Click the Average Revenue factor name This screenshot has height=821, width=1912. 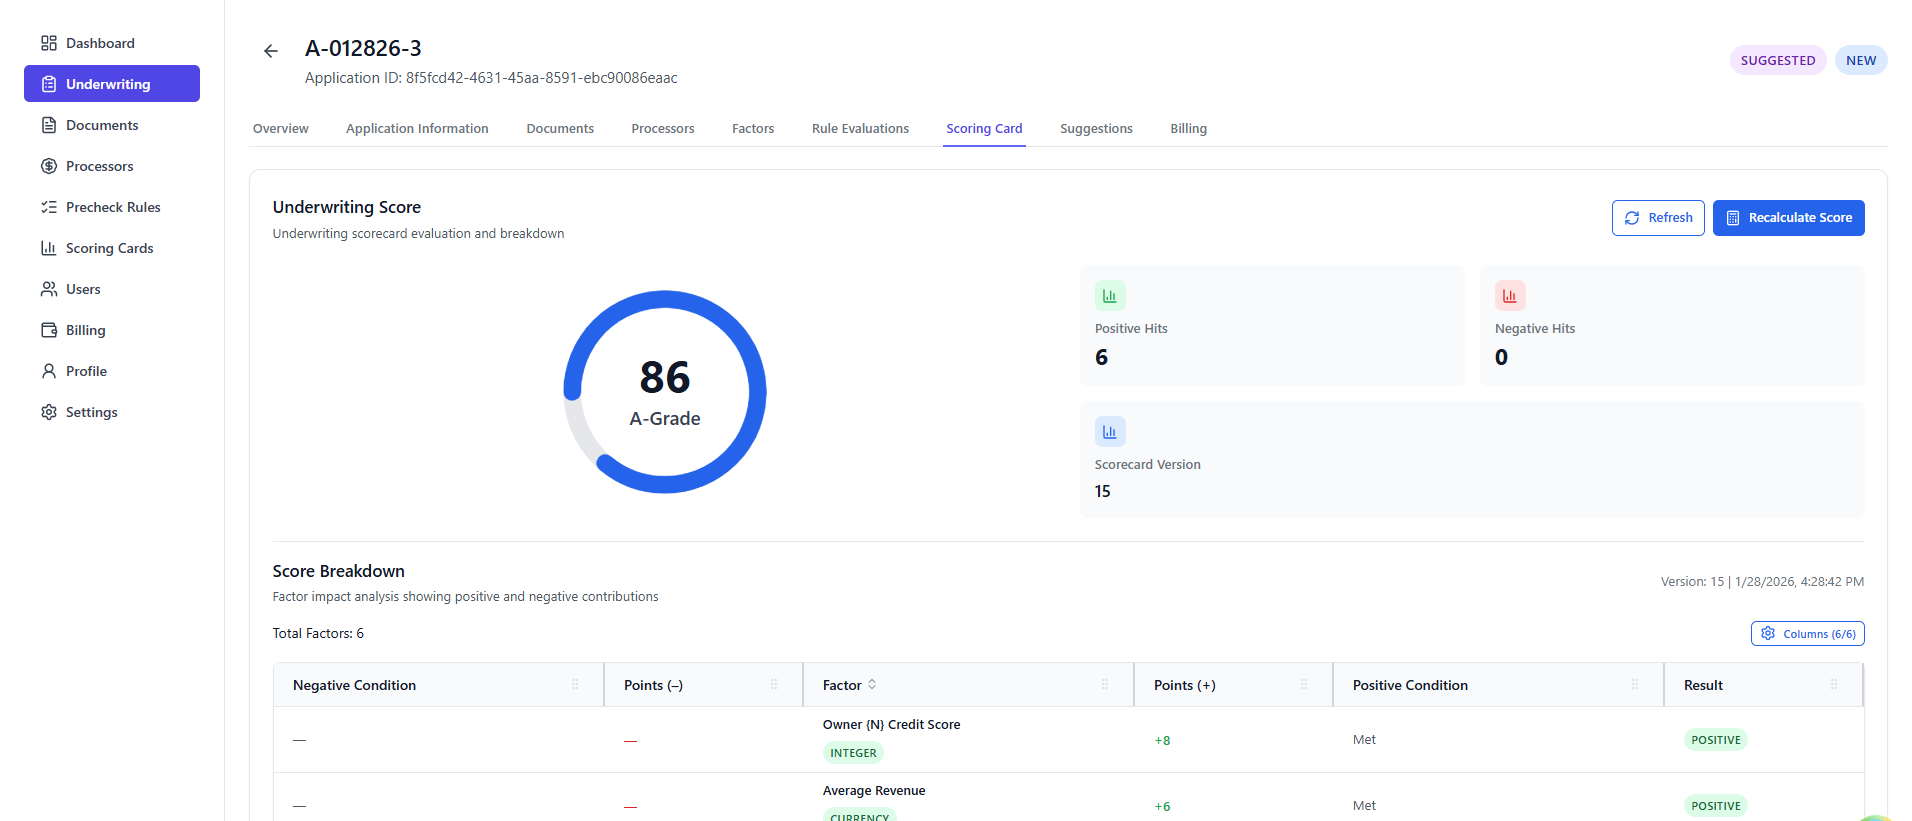coord(874,791)
